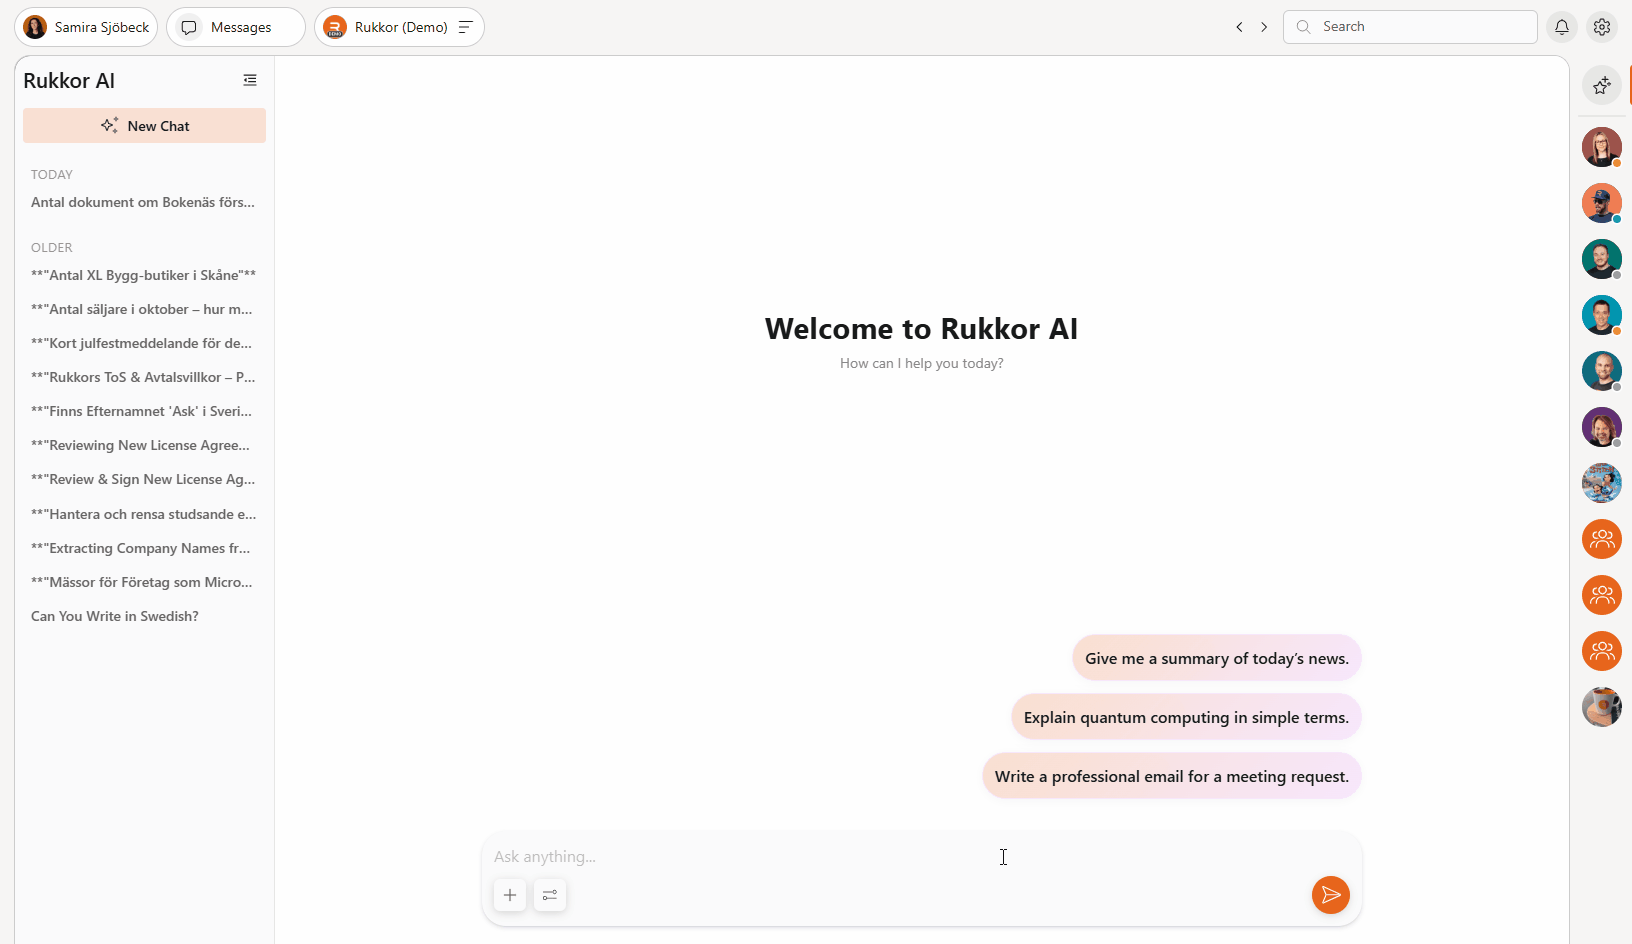Go forward with the right chevron

[x=1264, y=27]
